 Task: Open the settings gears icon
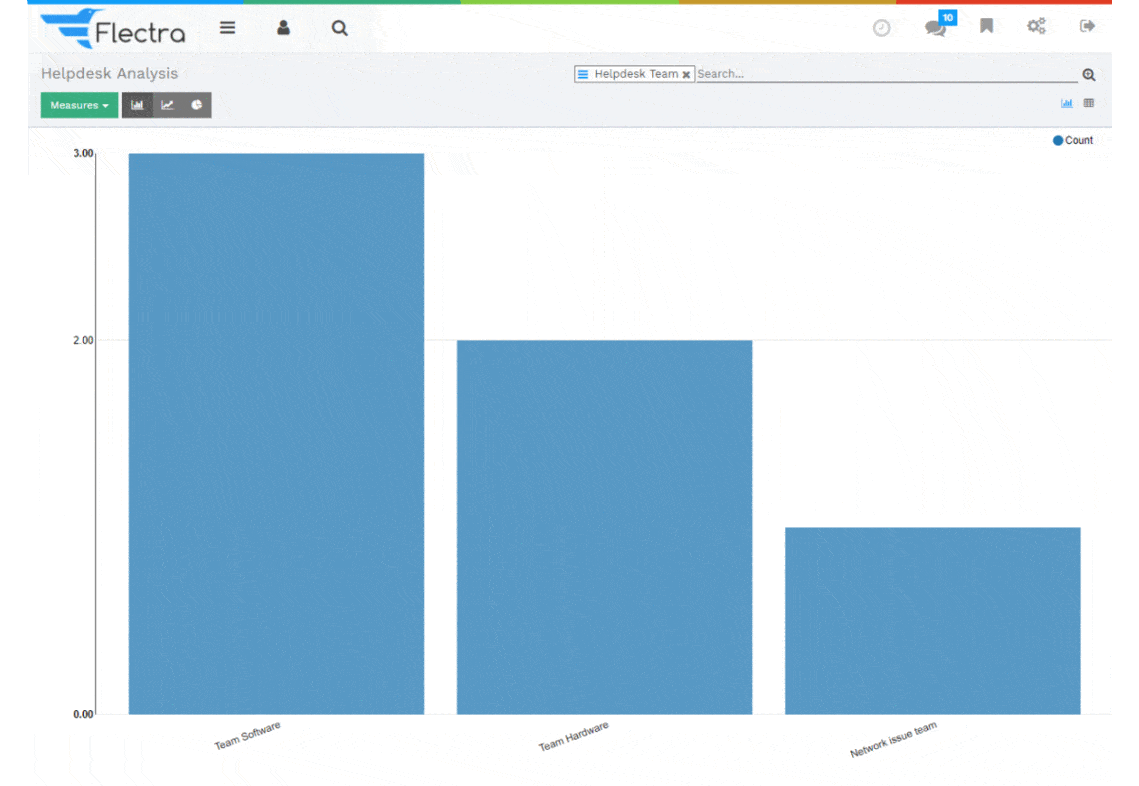[1036, 27]
